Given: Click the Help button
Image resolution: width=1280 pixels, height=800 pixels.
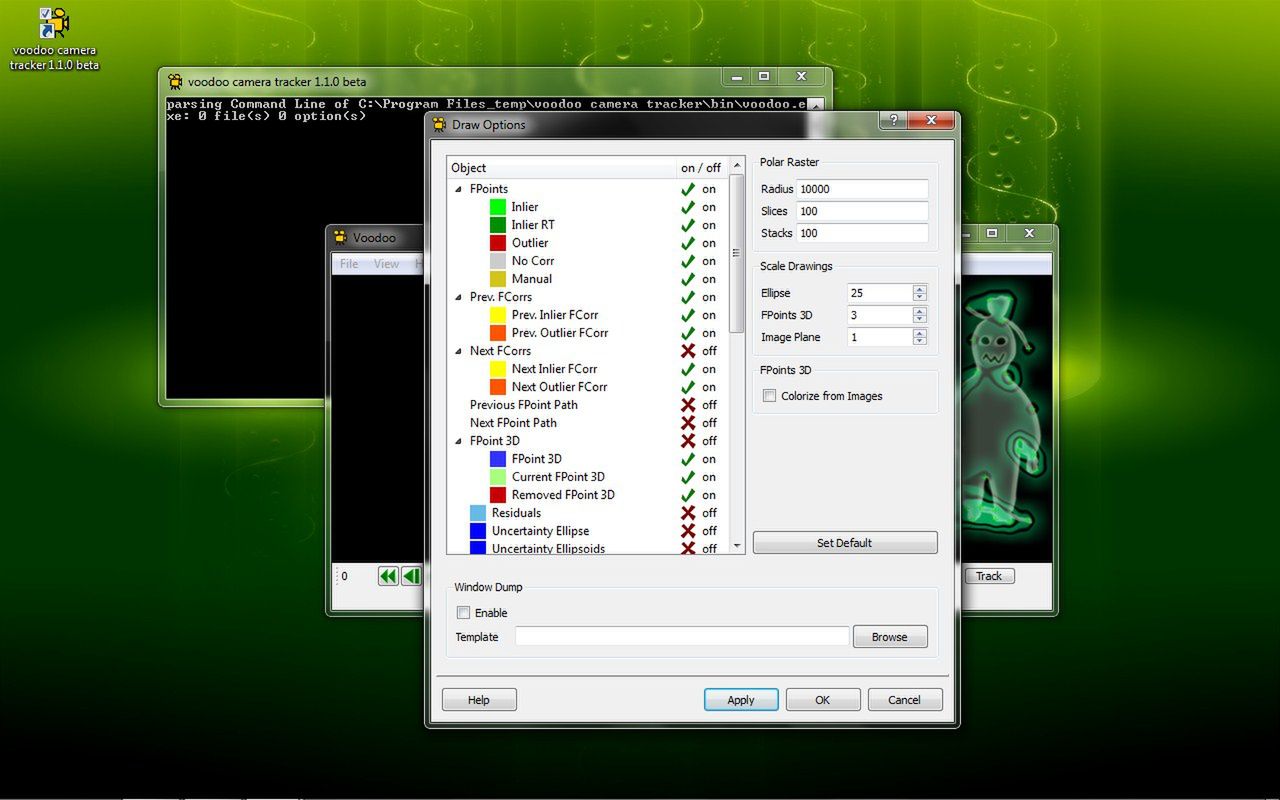Looking at the screenshot, I should coord(479,700).
